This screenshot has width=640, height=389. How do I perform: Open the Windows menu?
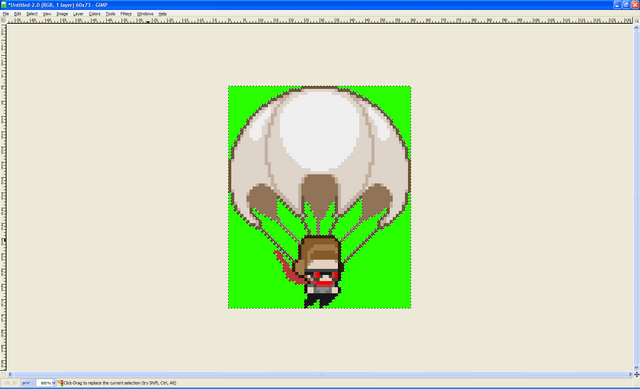click(x=145, y=14)
